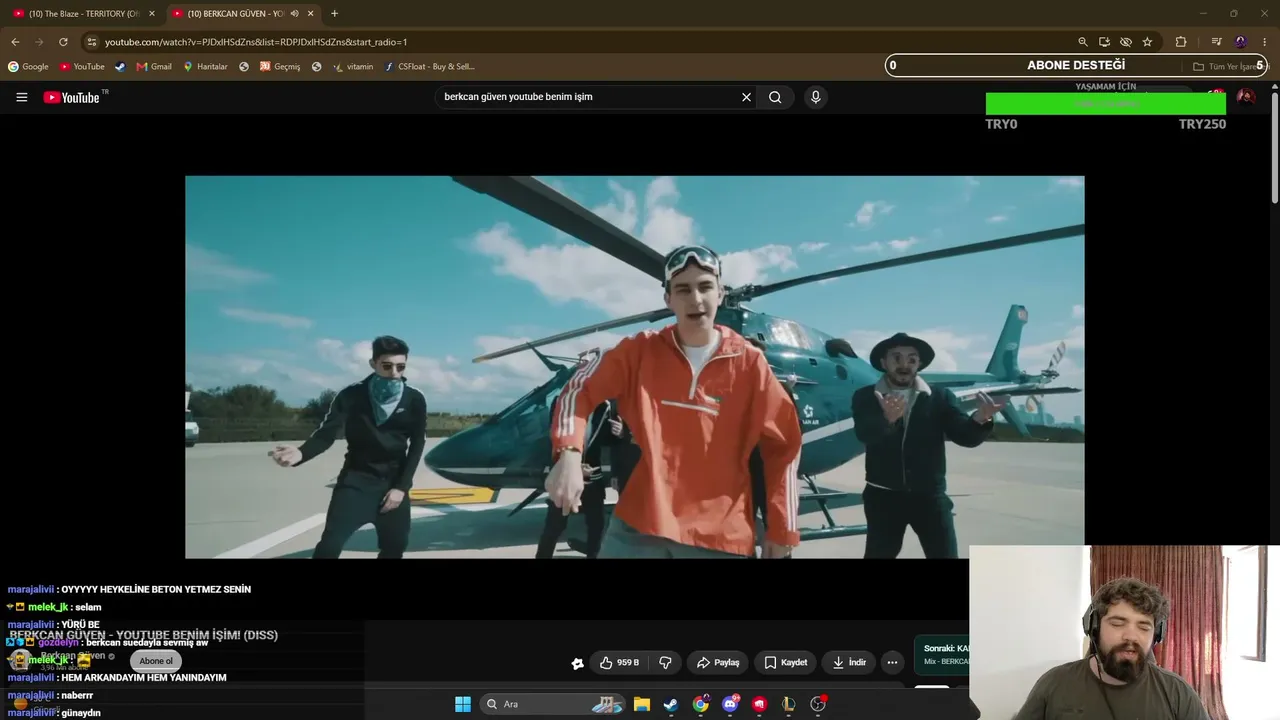Viewport: 1280px width, 720px height.
Task: Bookmark this page with the star
Action: tap(1147, 42)
